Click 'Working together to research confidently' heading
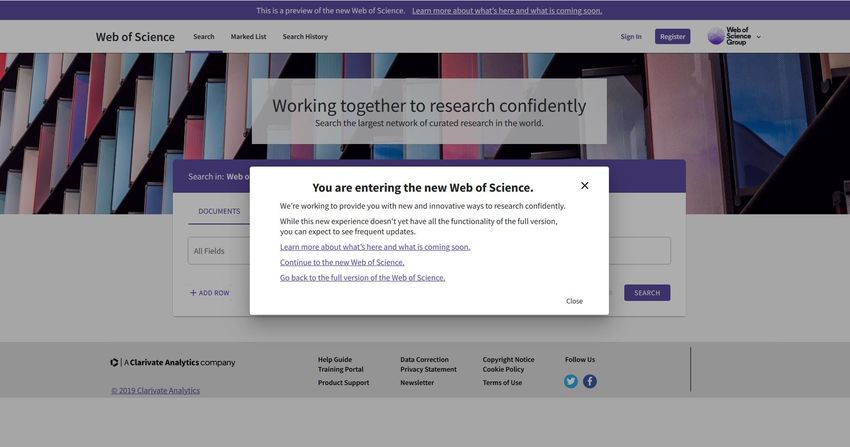 [x=429, y=105]
